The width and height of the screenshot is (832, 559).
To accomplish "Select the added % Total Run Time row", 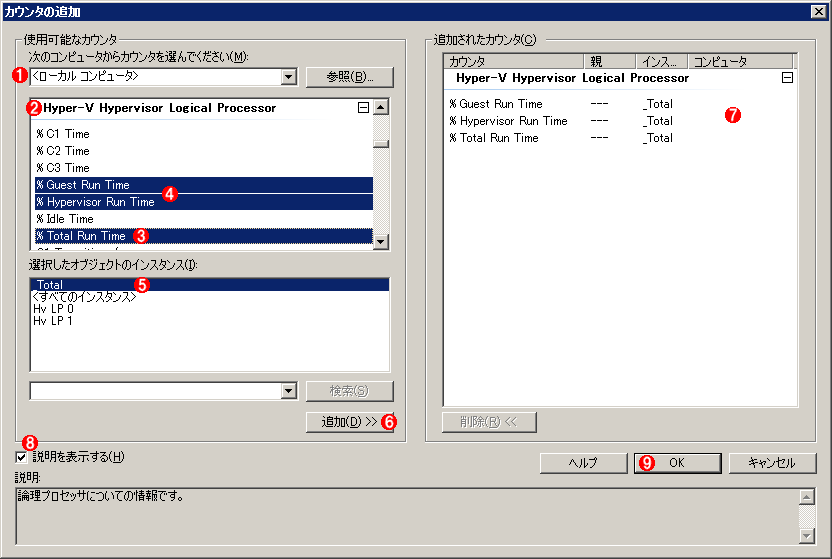I will pyautogui.click(x=620, y=138).
